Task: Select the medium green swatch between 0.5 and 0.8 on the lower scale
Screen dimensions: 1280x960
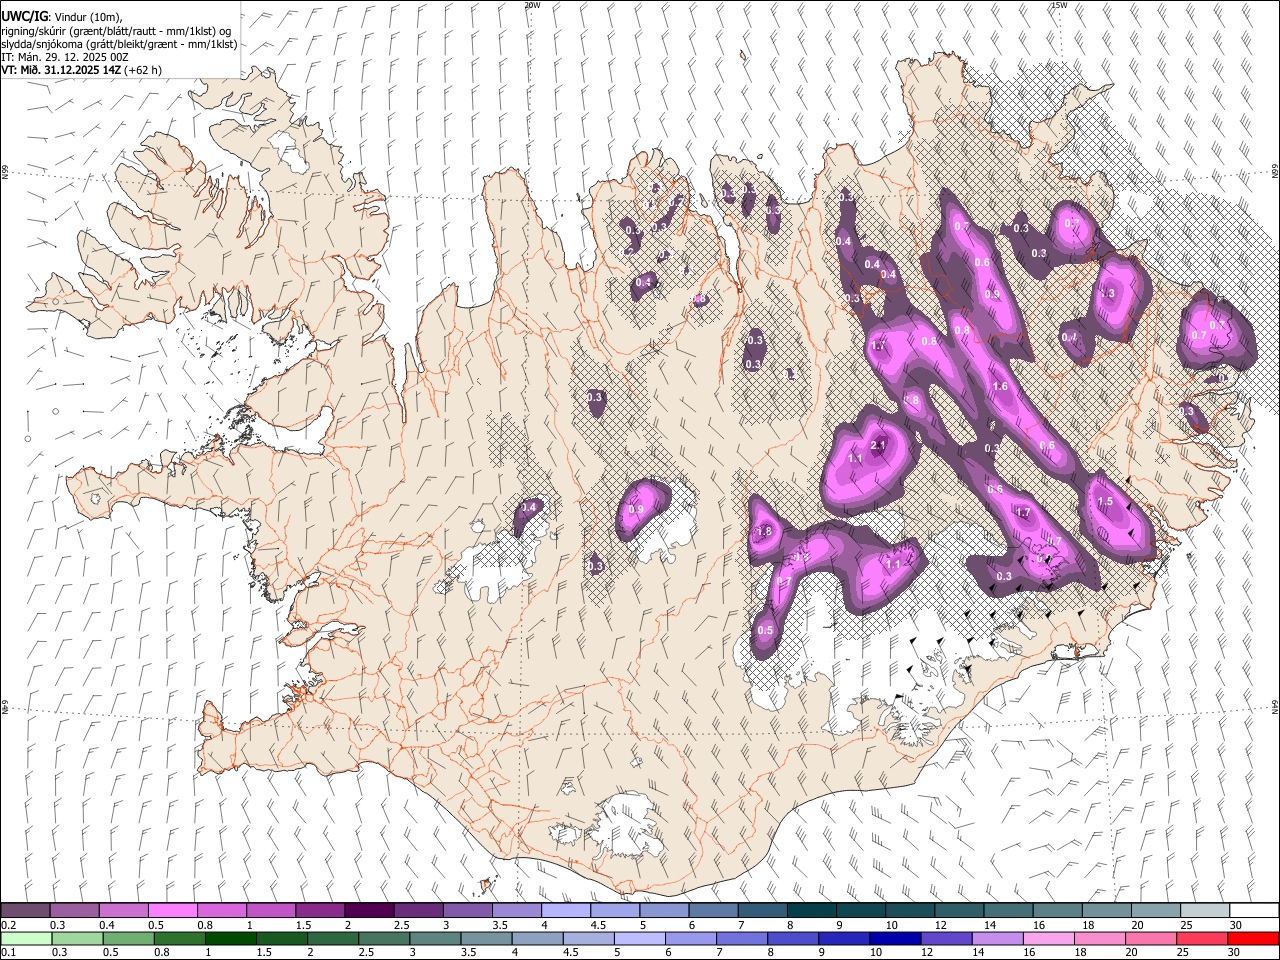Action: tap(127, 938)
